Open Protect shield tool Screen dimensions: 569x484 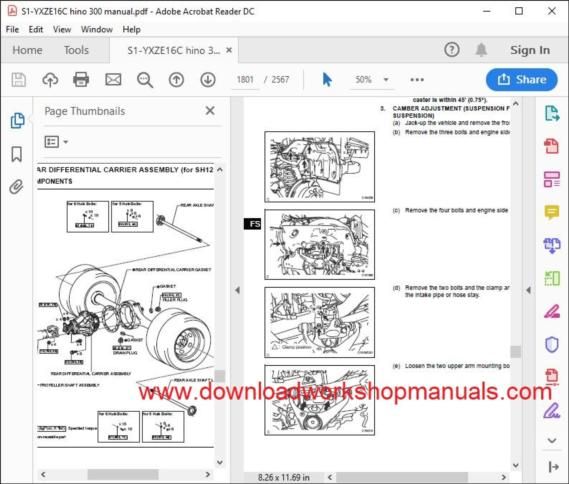[552, 344]
